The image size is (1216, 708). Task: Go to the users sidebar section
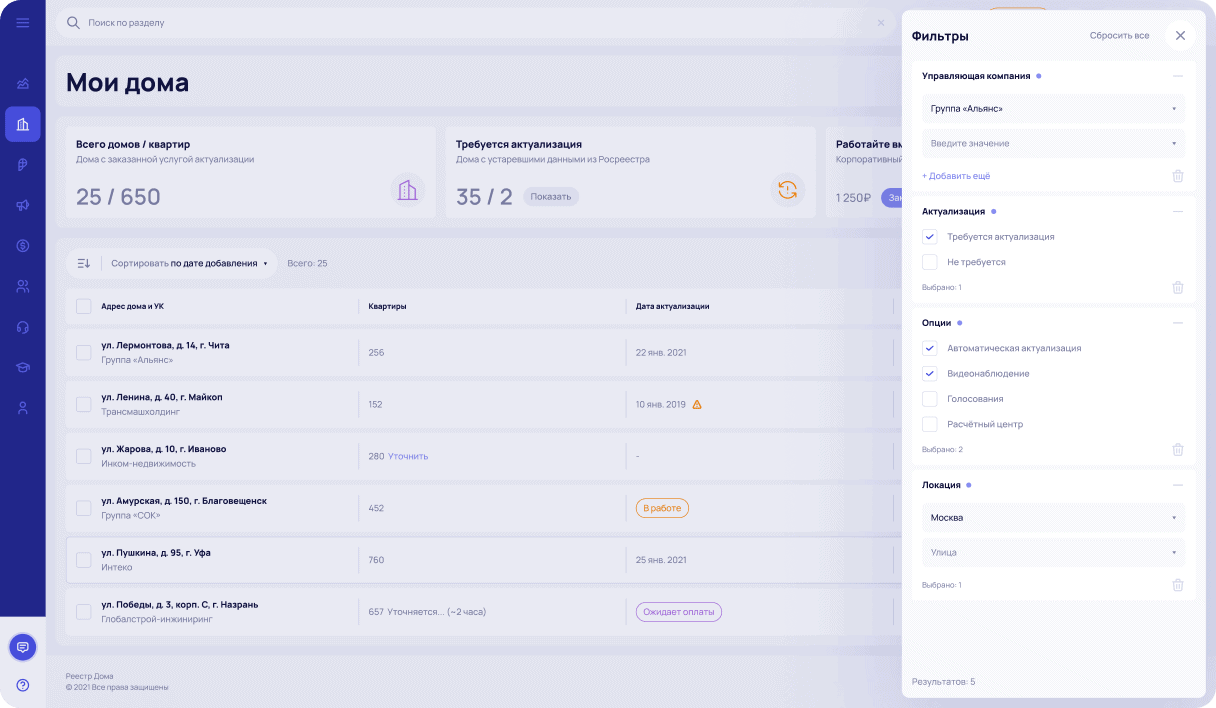point(23,286)
